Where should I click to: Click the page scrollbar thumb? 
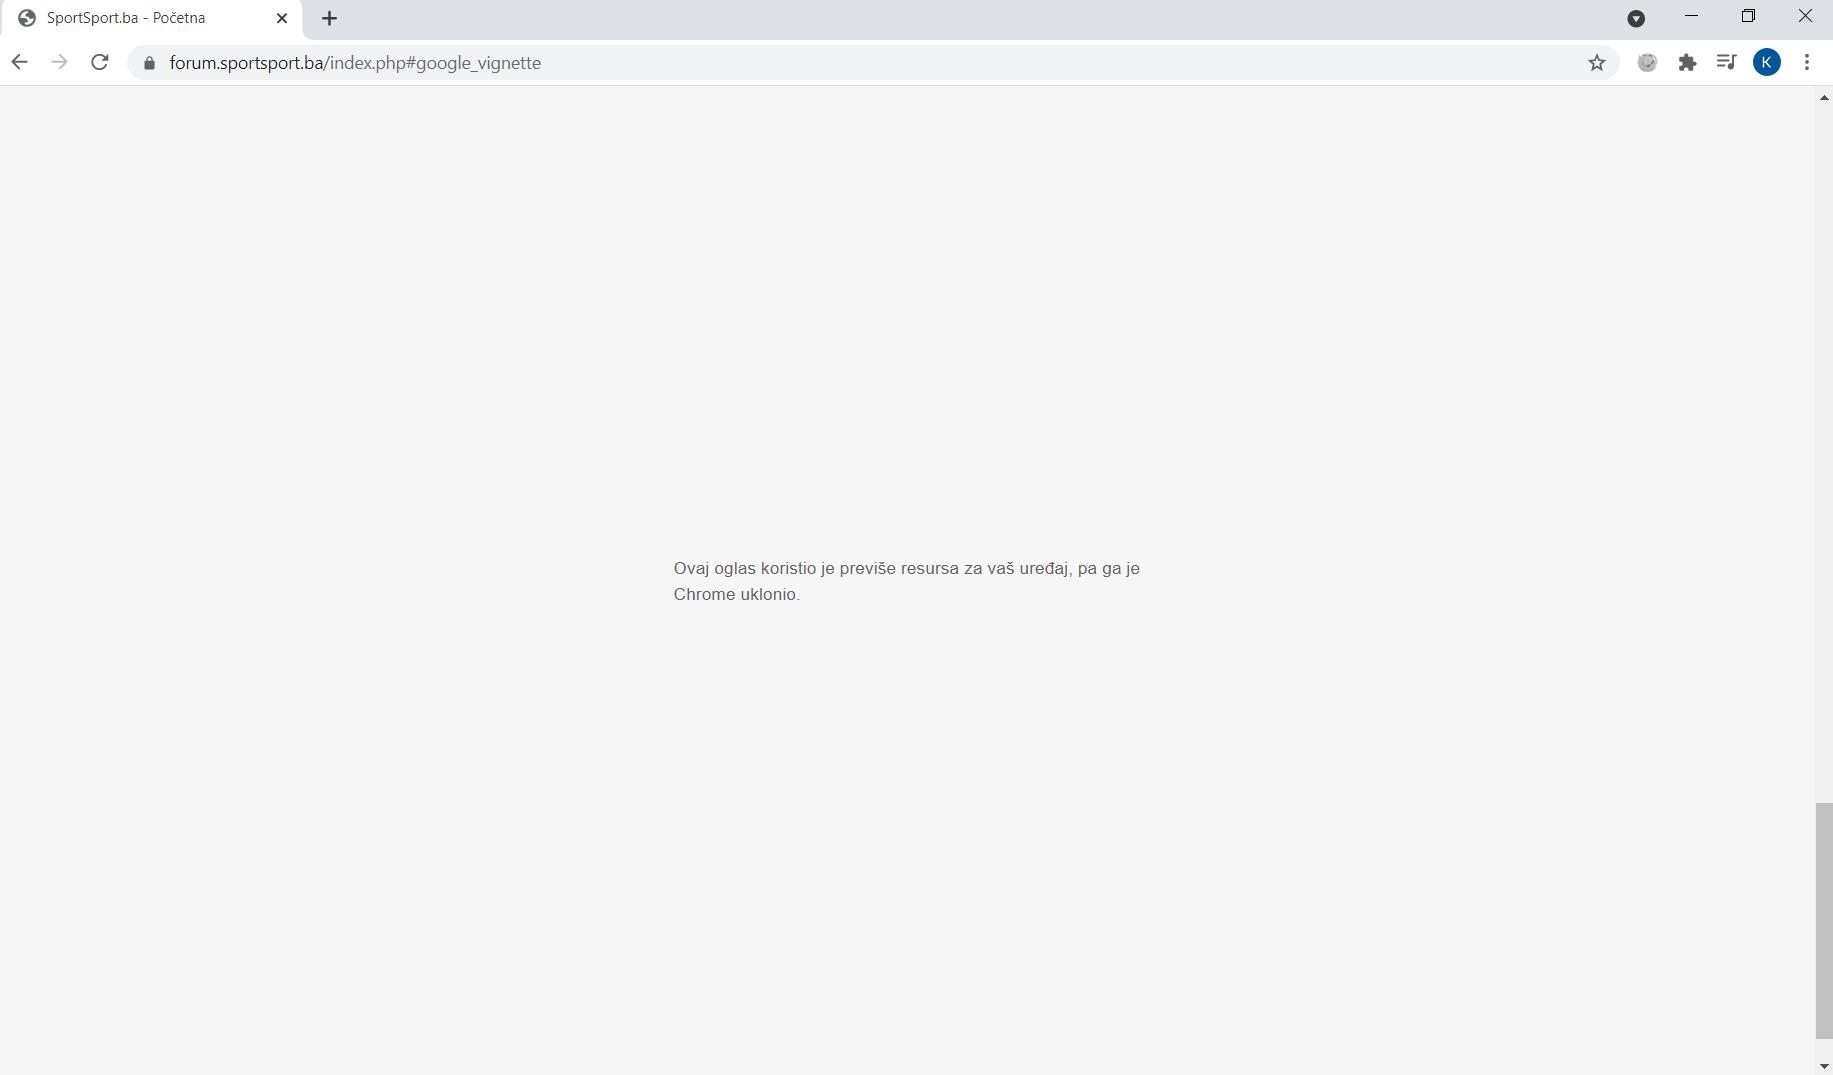pos(1824,921)
